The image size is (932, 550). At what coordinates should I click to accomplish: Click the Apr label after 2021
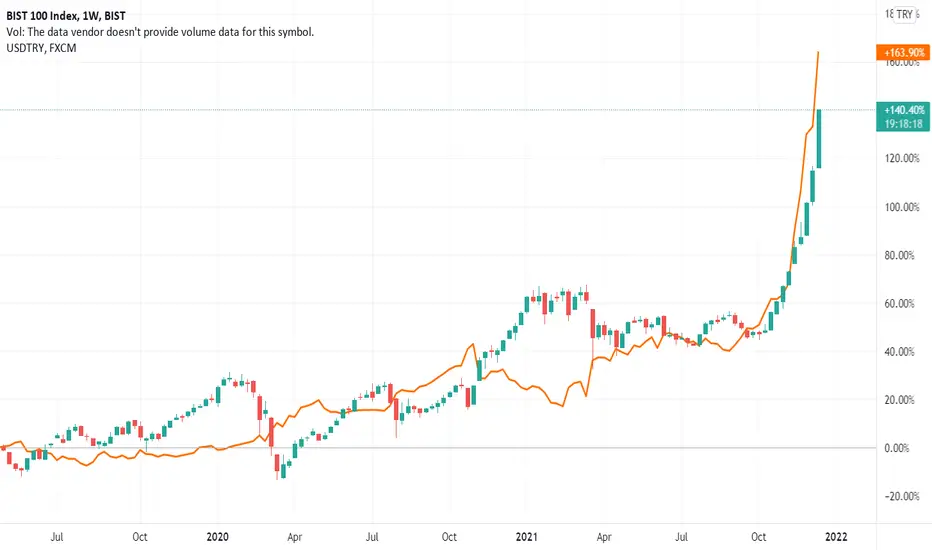[604, 537]
